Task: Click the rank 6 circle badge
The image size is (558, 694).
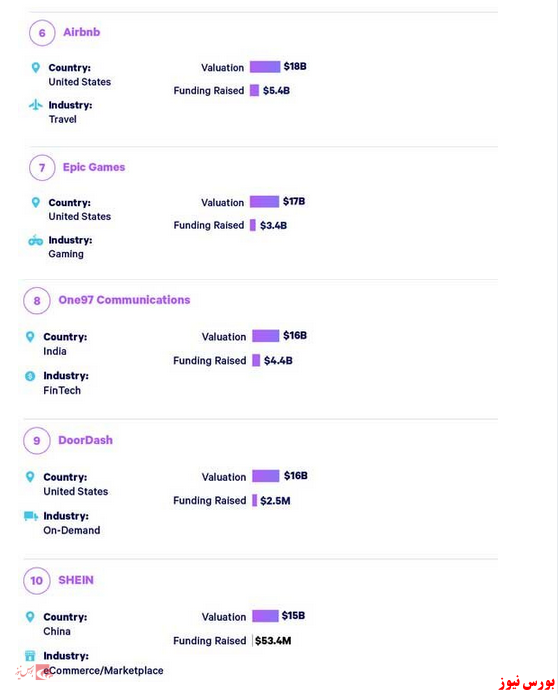Action: (x=42, y=33)
